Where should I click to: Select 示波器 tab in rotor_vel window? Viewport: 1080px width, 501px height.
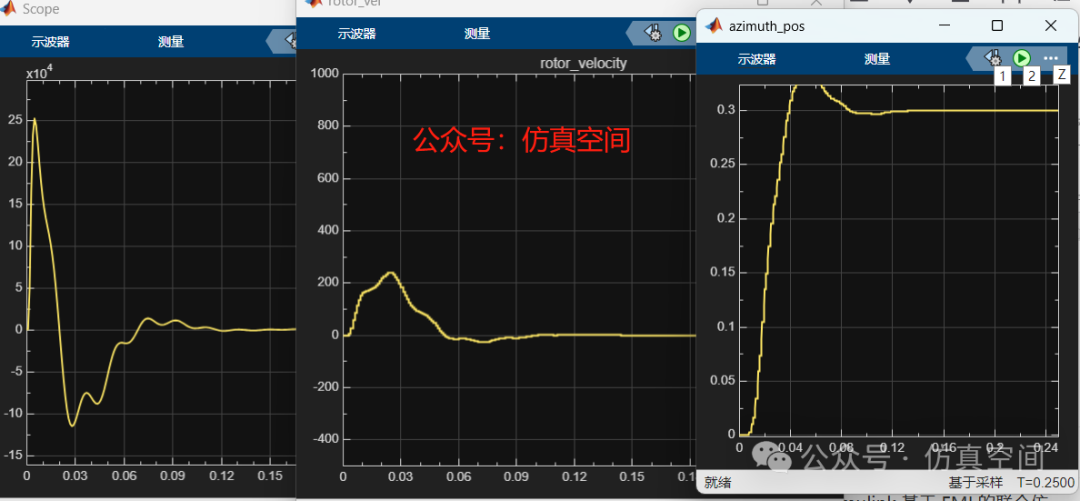357,33
